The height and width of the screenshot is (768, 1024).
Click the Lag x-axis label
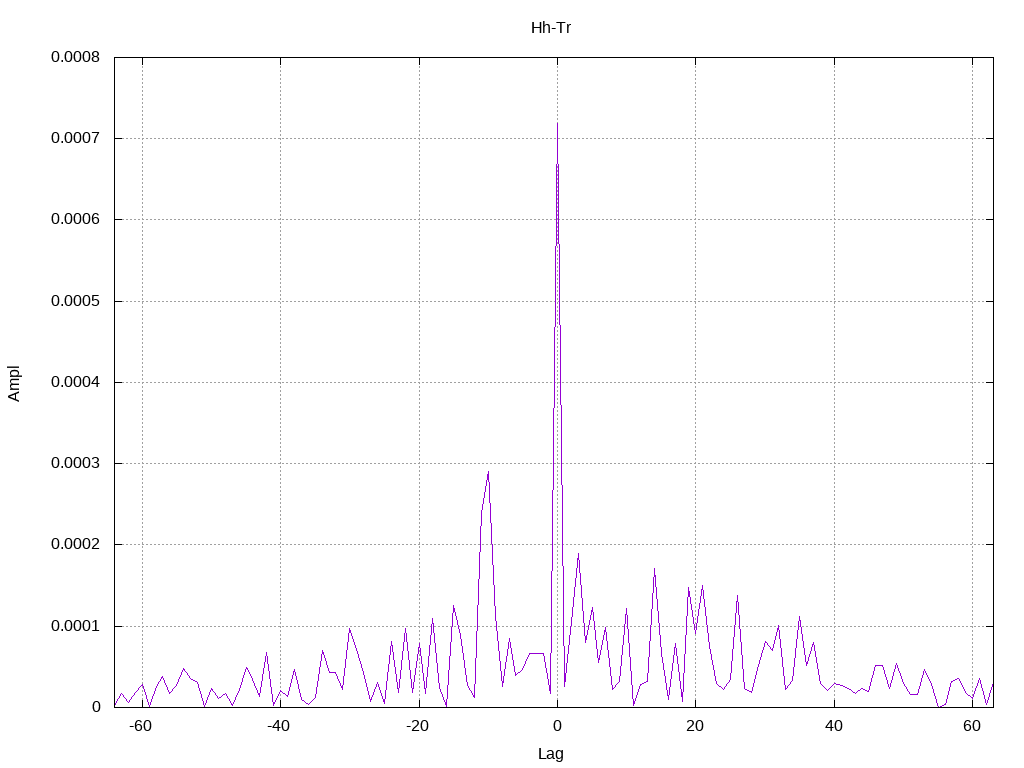551,754
